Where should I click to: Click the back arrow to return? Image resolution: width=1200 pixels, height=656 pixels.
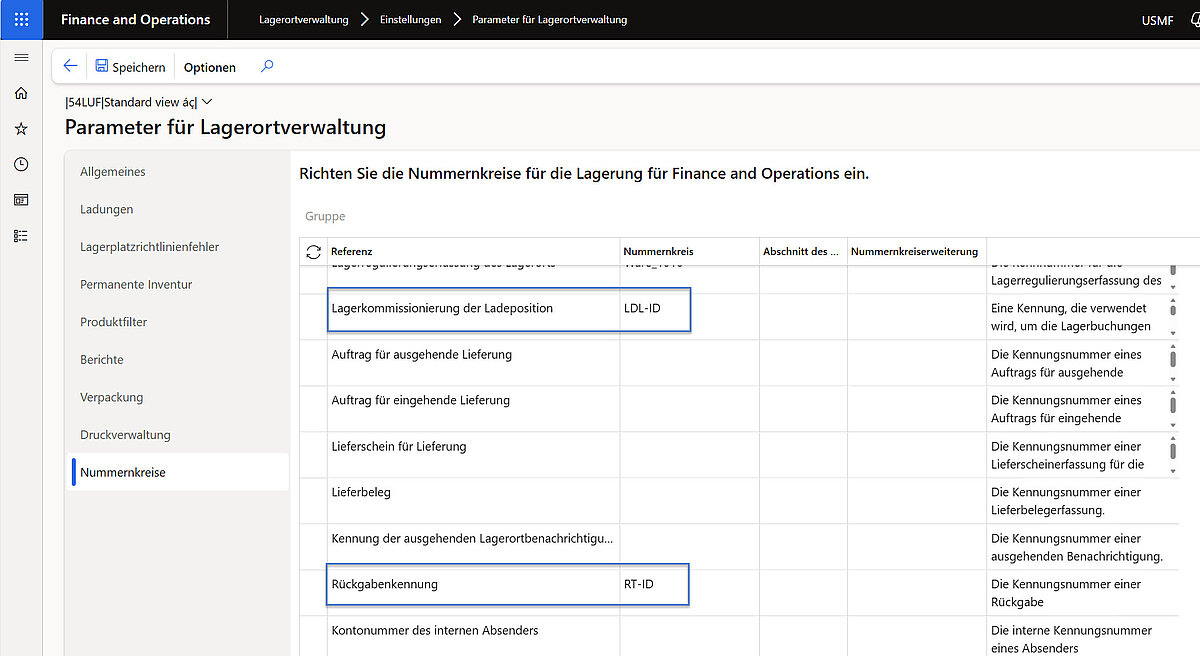coord(69,66)
